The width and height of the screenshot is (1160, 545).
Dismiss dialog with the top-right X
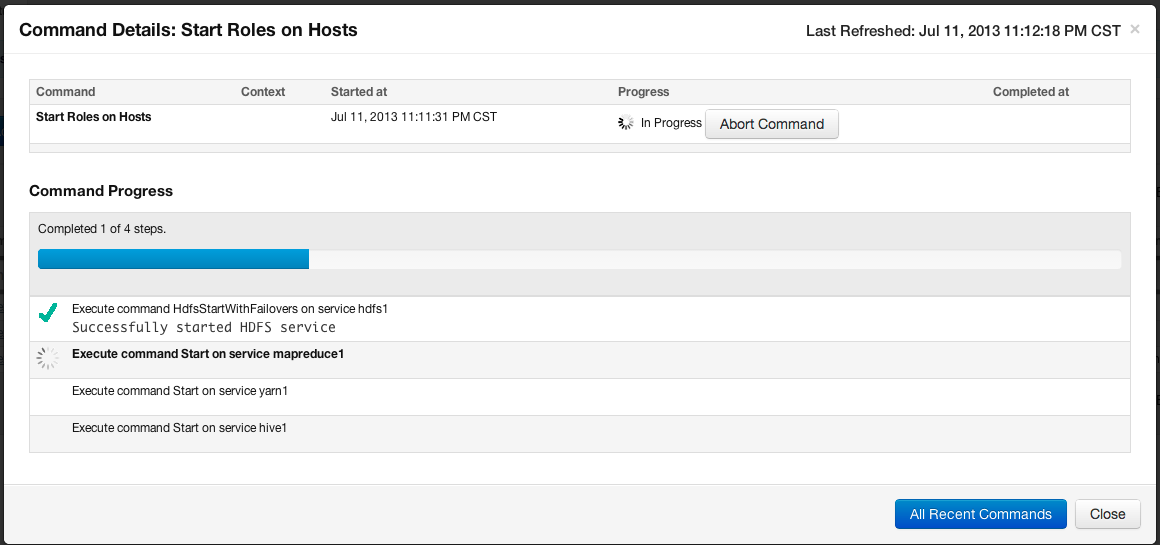coord(1135,30)
